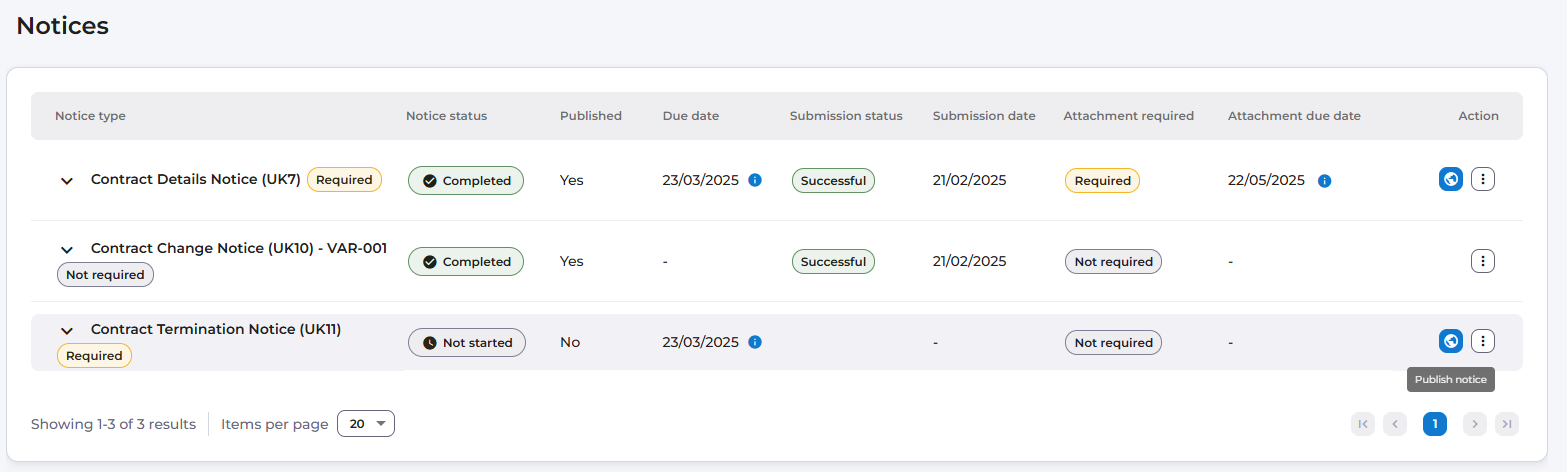Click the Not started status badge
Image resolution: width=1567 pixels, height=472 pixels.
click(x=467, y=342)
